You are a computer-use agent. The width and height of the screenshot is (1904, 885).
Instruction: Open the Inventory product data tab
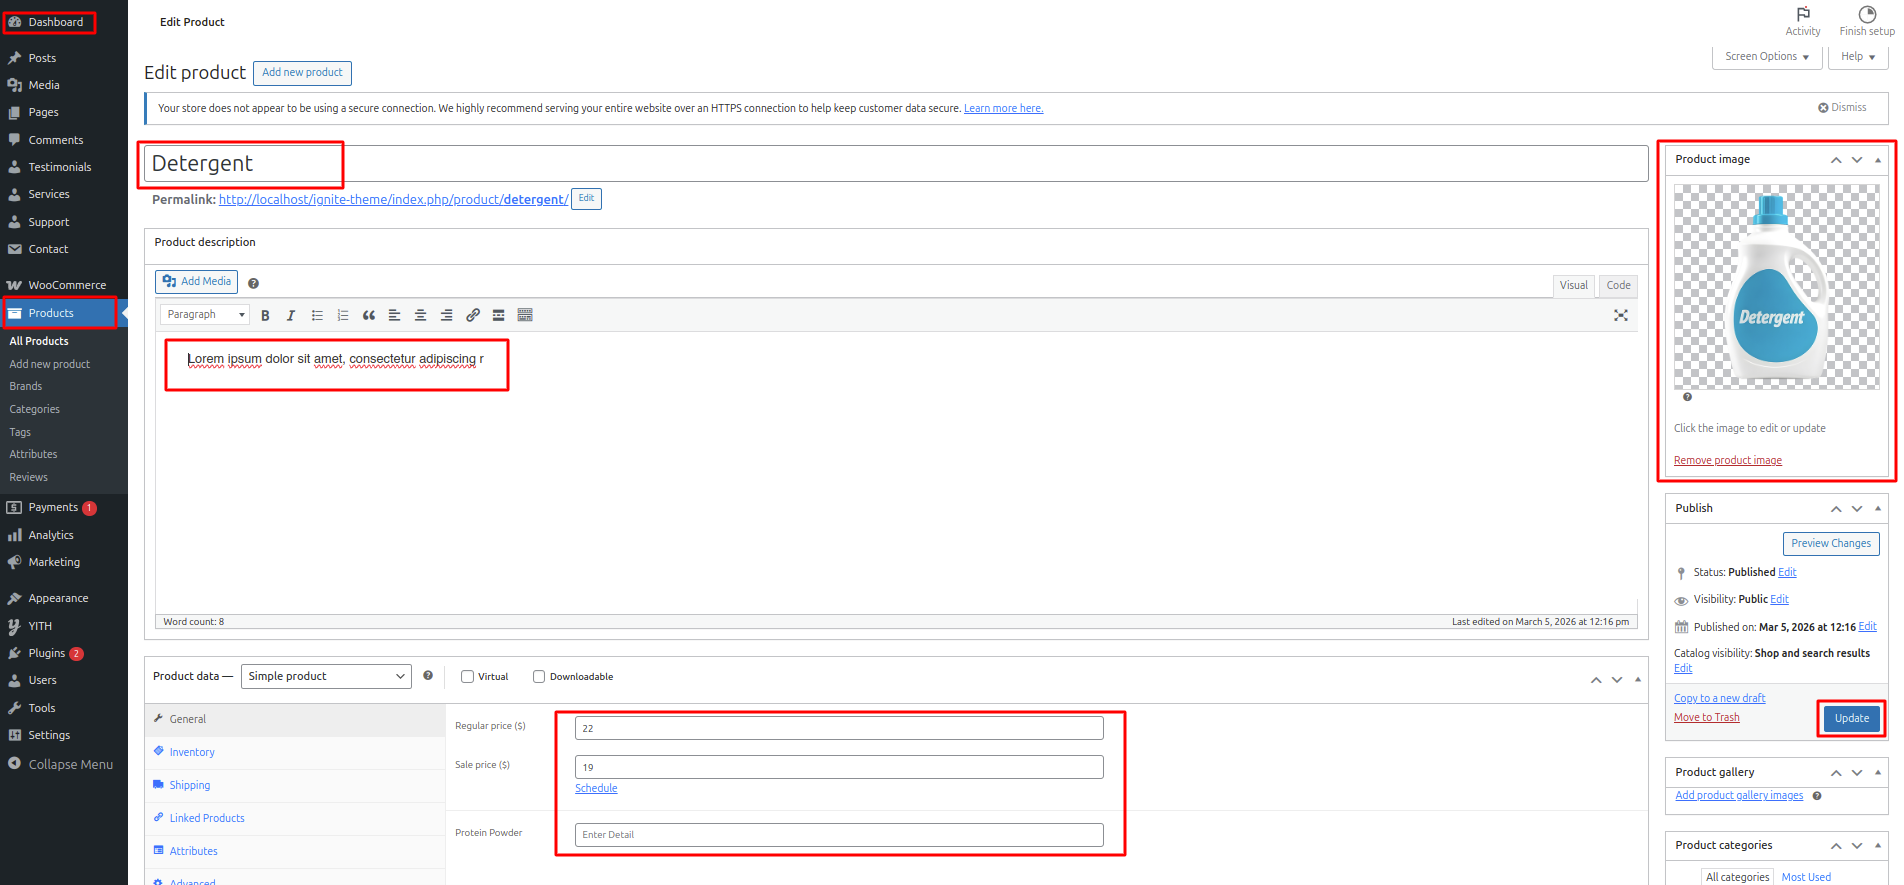pos(192,752)
